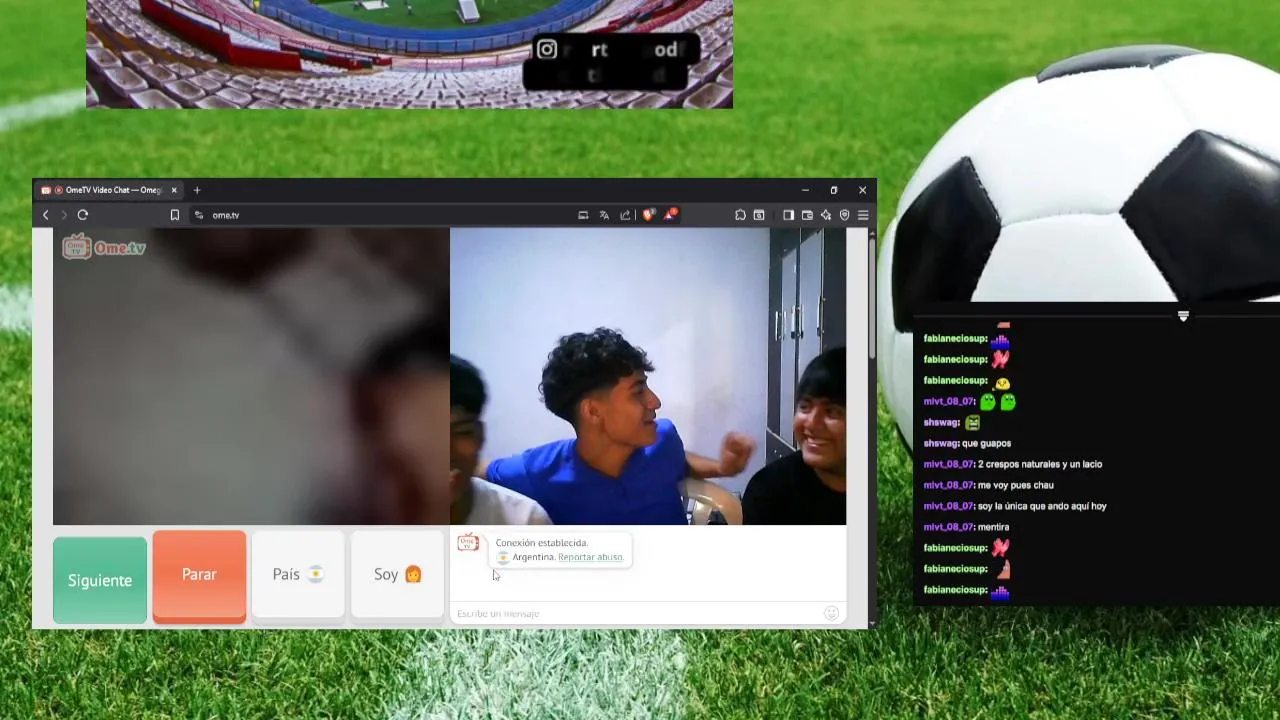Viewport: 1280px width, 720px height.
Task: Minimize the browser window
Action: tap(805, 190)
